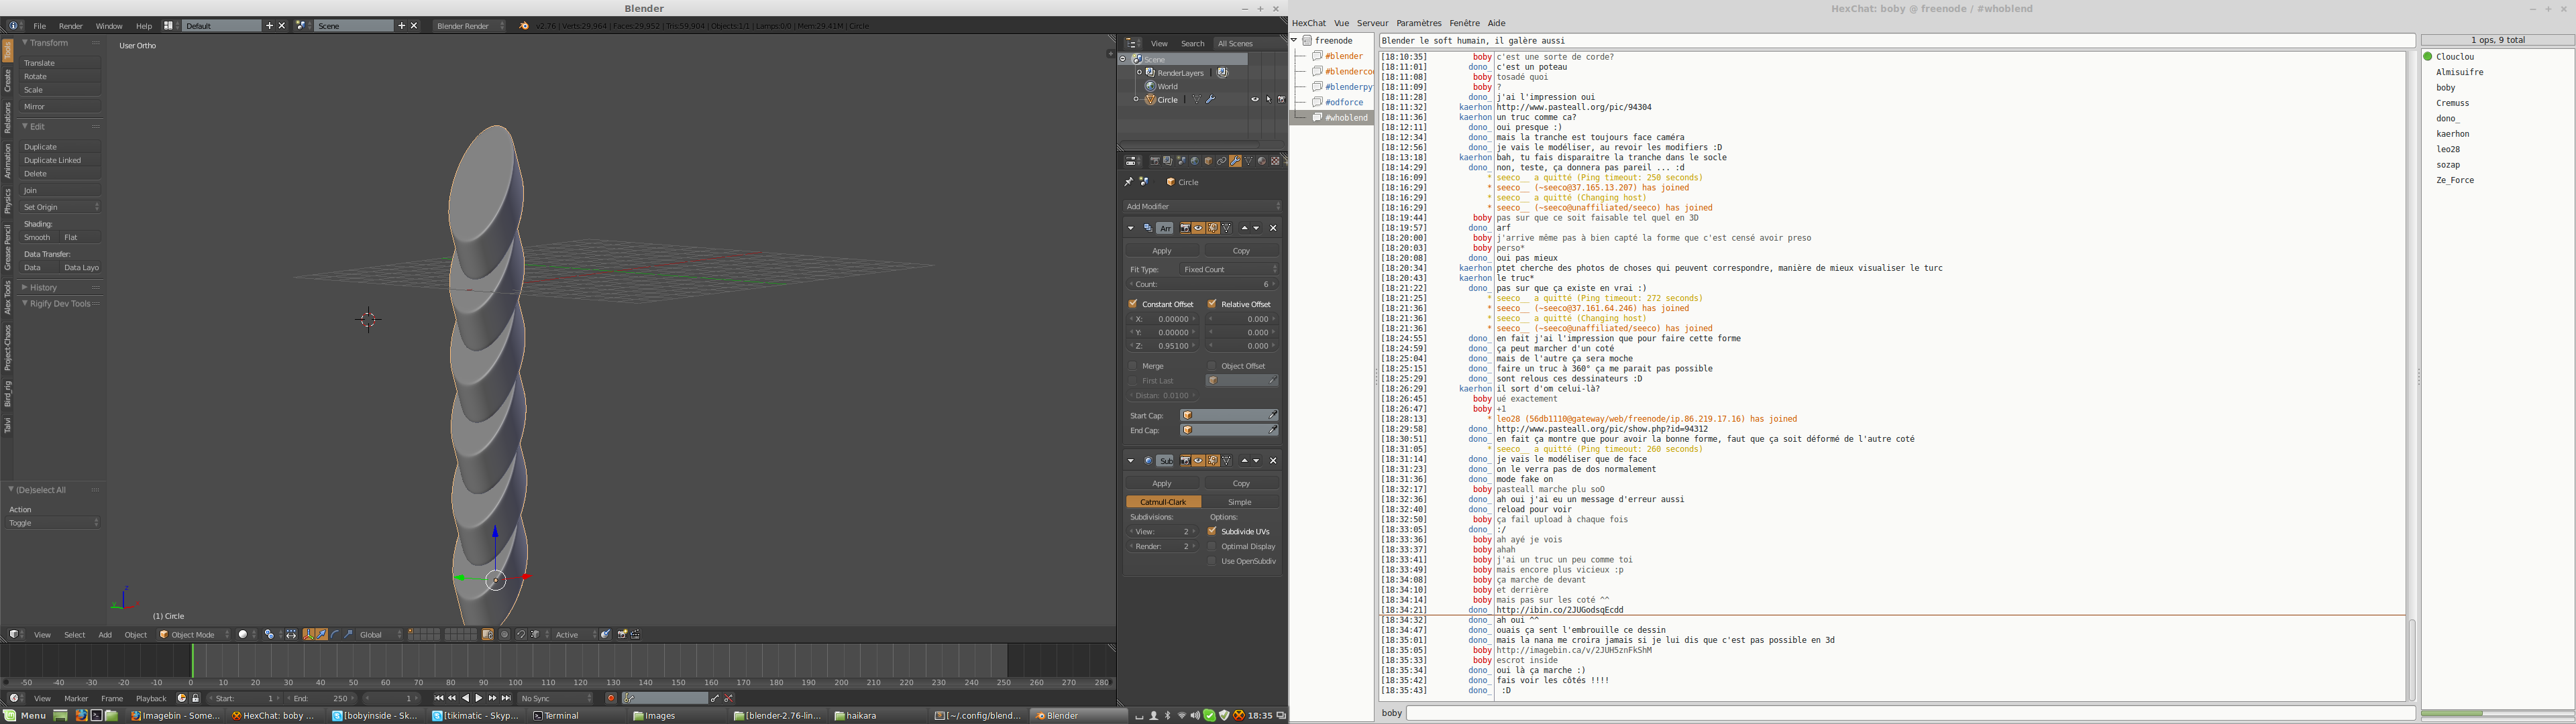Open the Modifiers wrench tab in Properties

pos(1236,161)
